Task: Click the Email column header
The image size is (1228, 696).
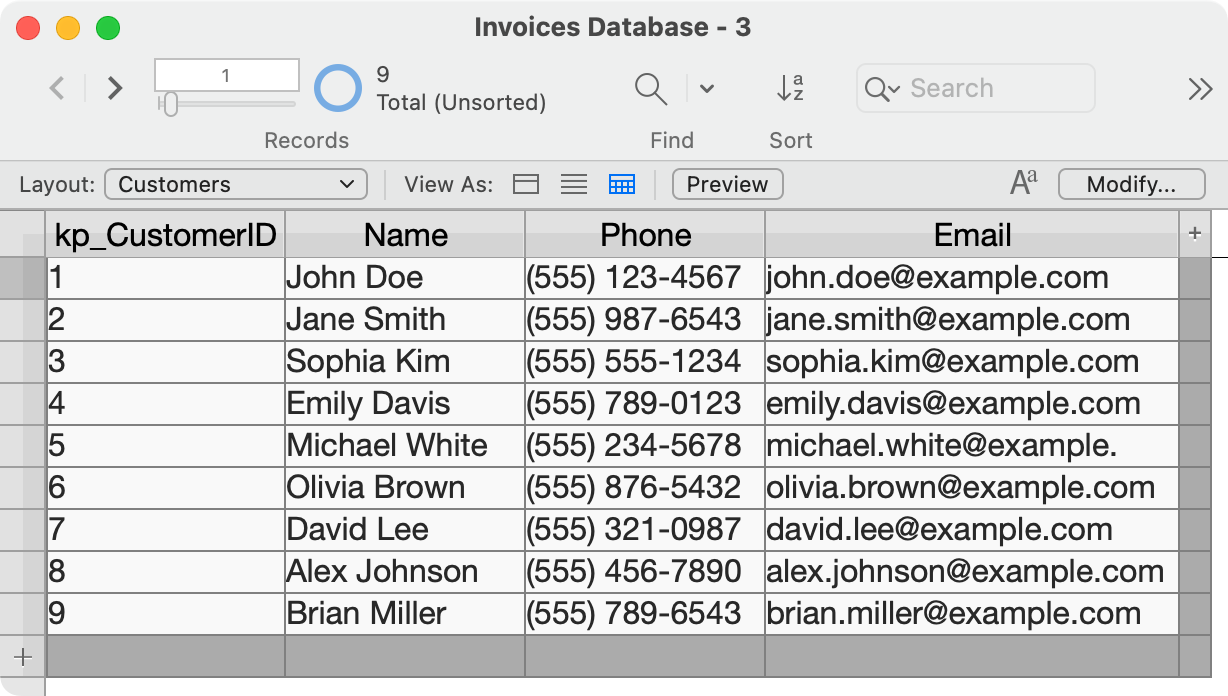Action: (x=972, y=235)
